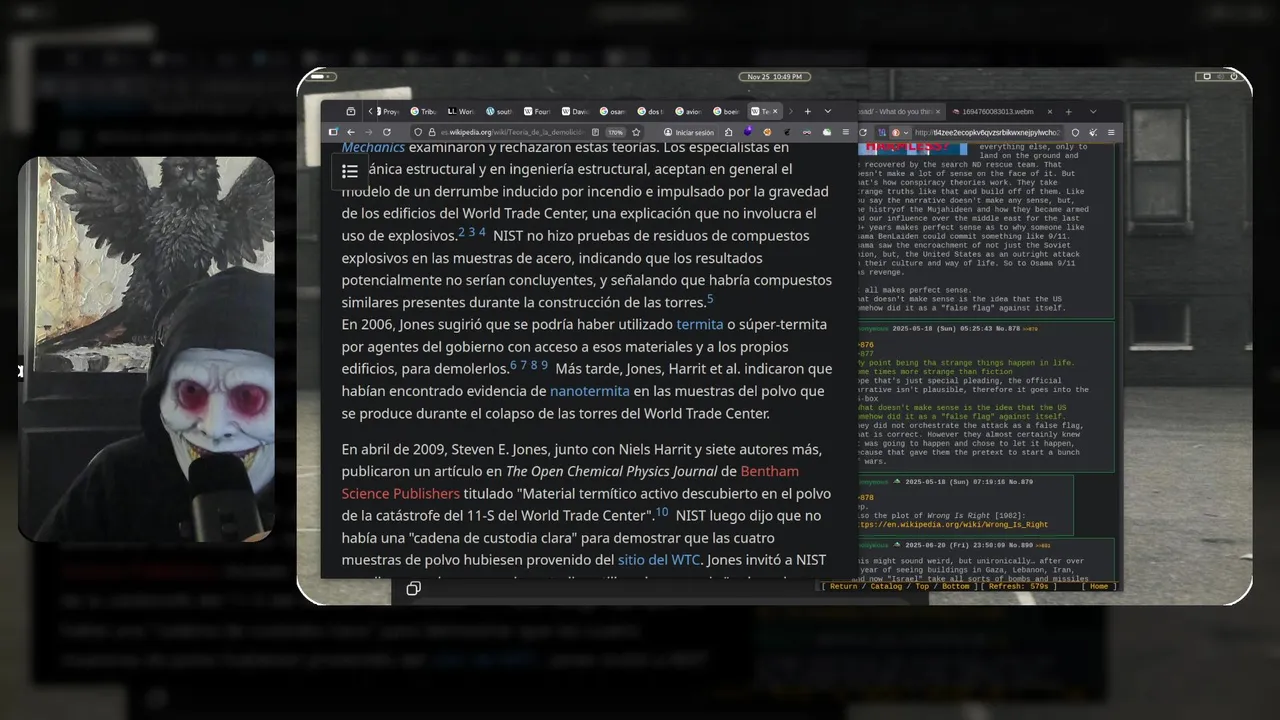This screenshot has height=720, width=1280.
Task: Reload the Wikipedia page
Action: 387,132
